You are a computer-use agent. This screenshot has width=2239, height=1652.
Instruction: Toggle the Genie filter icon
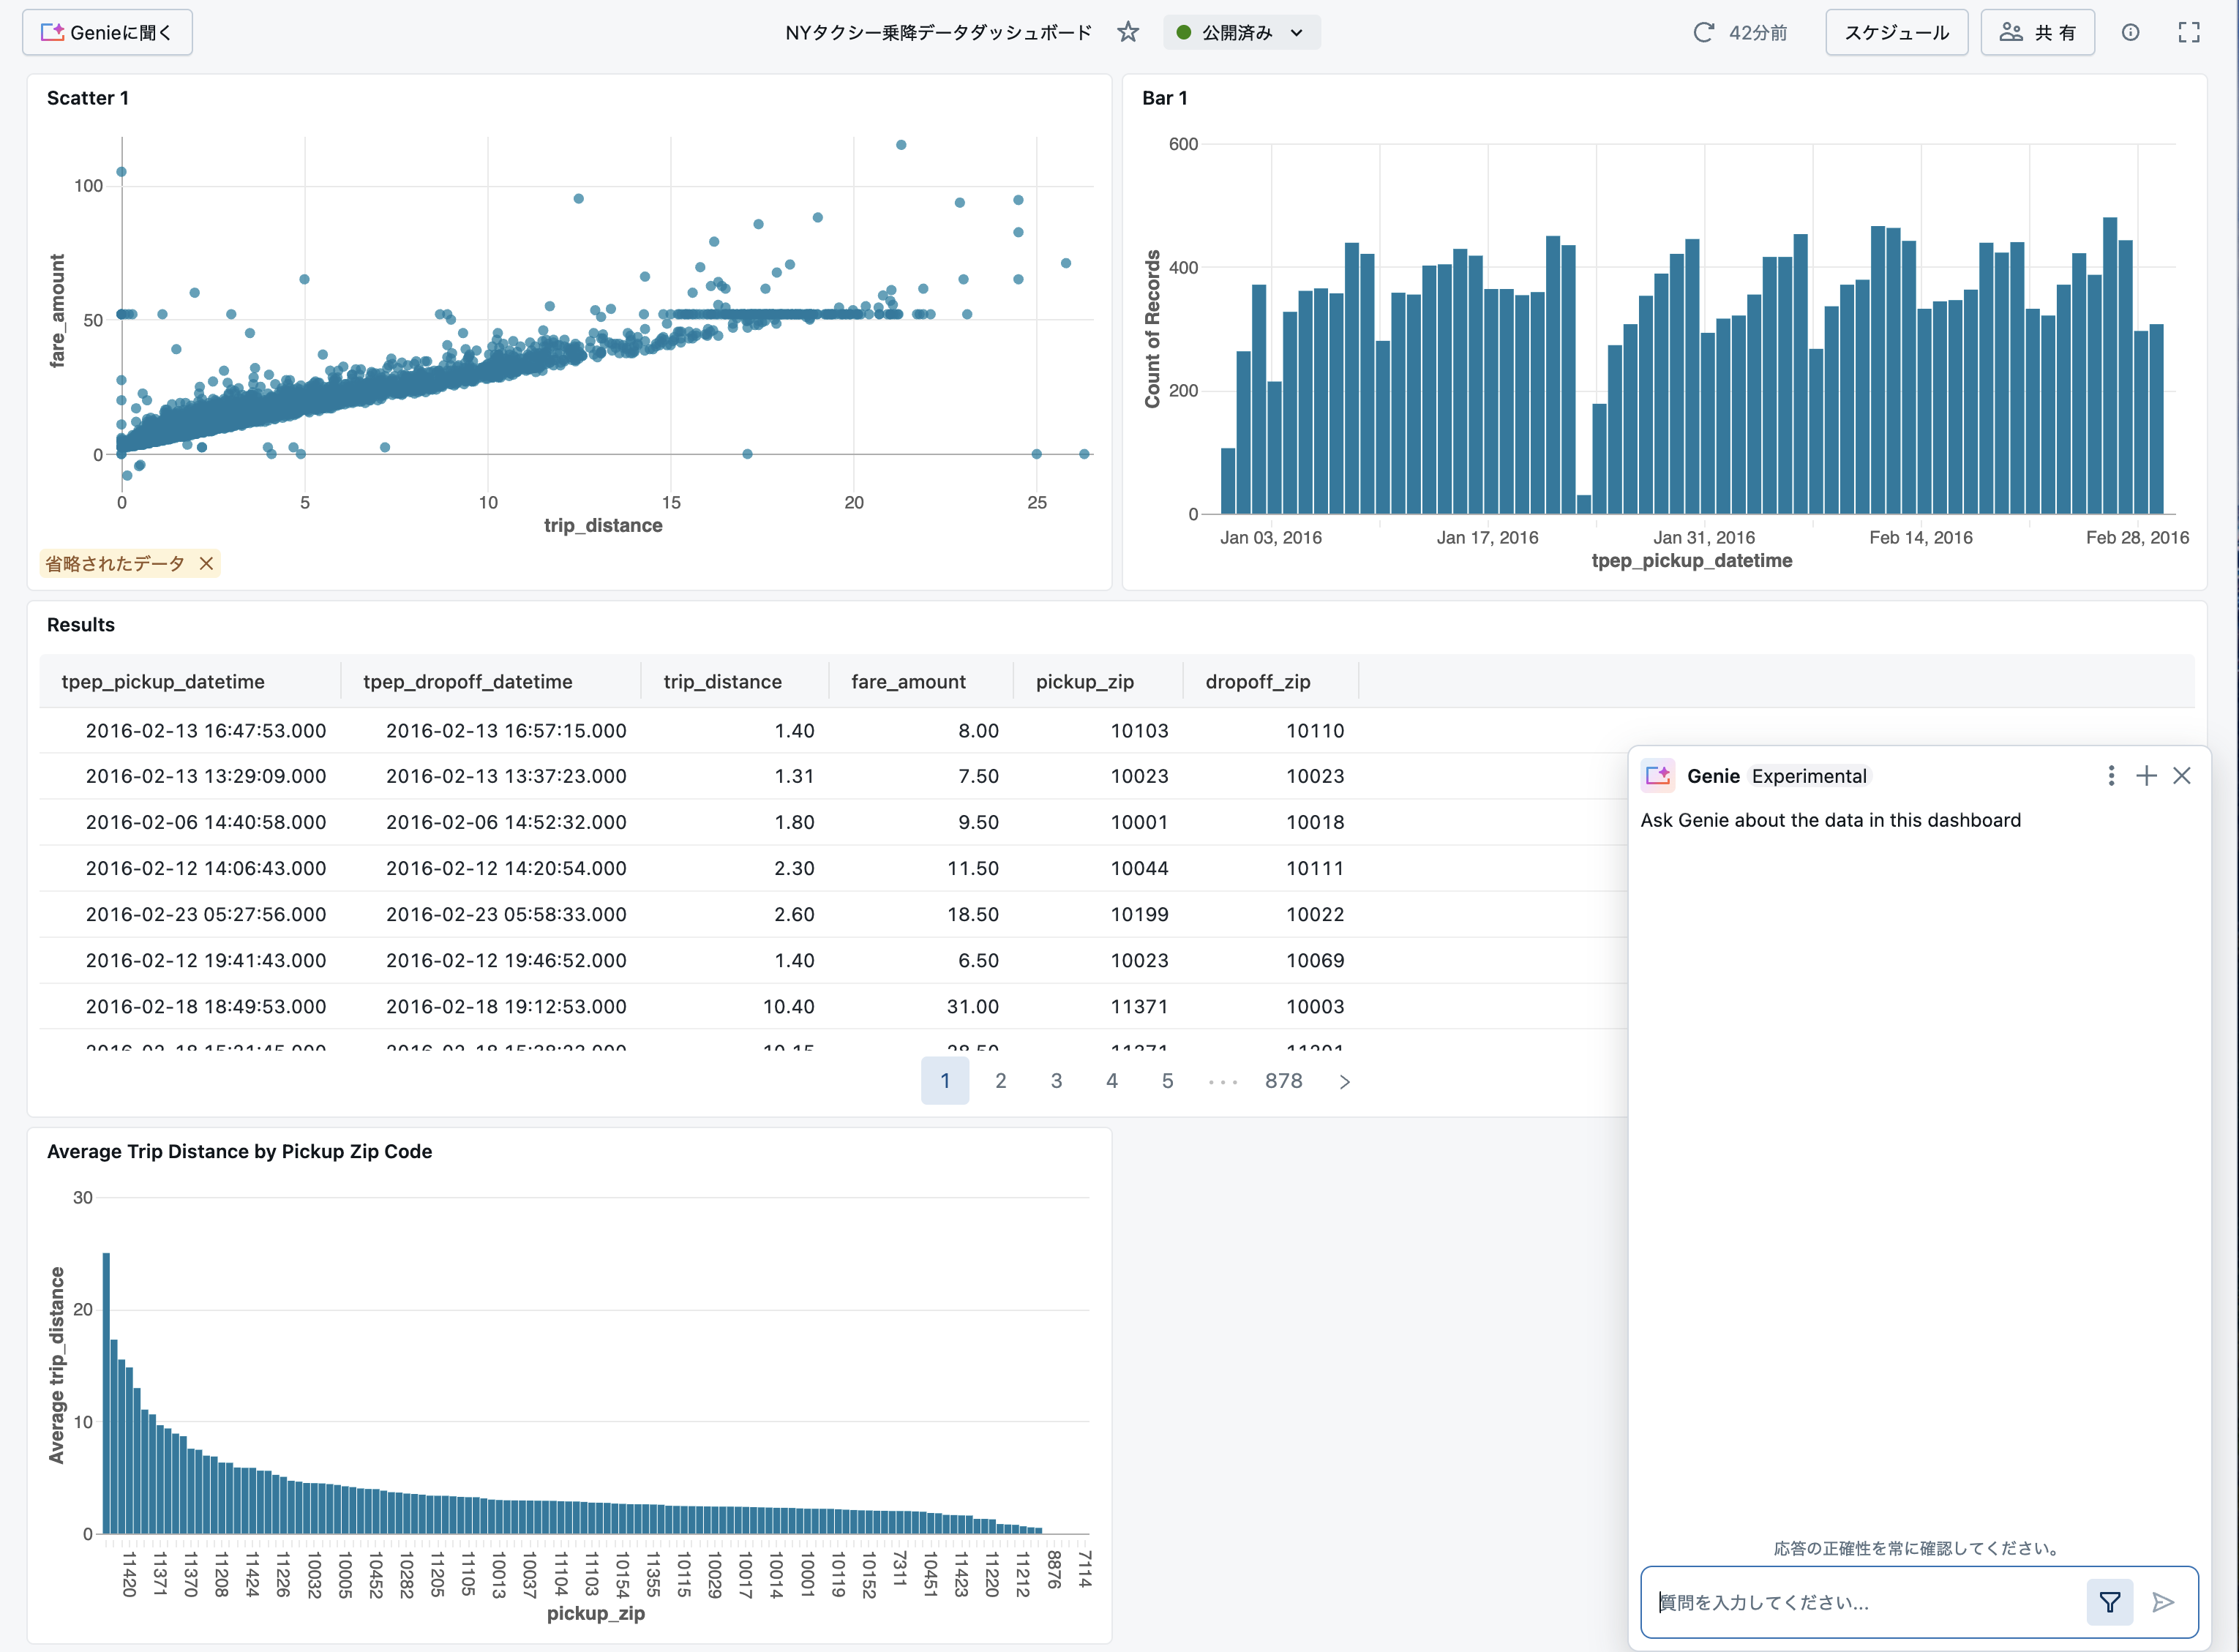click(x=2109, y=1603)
